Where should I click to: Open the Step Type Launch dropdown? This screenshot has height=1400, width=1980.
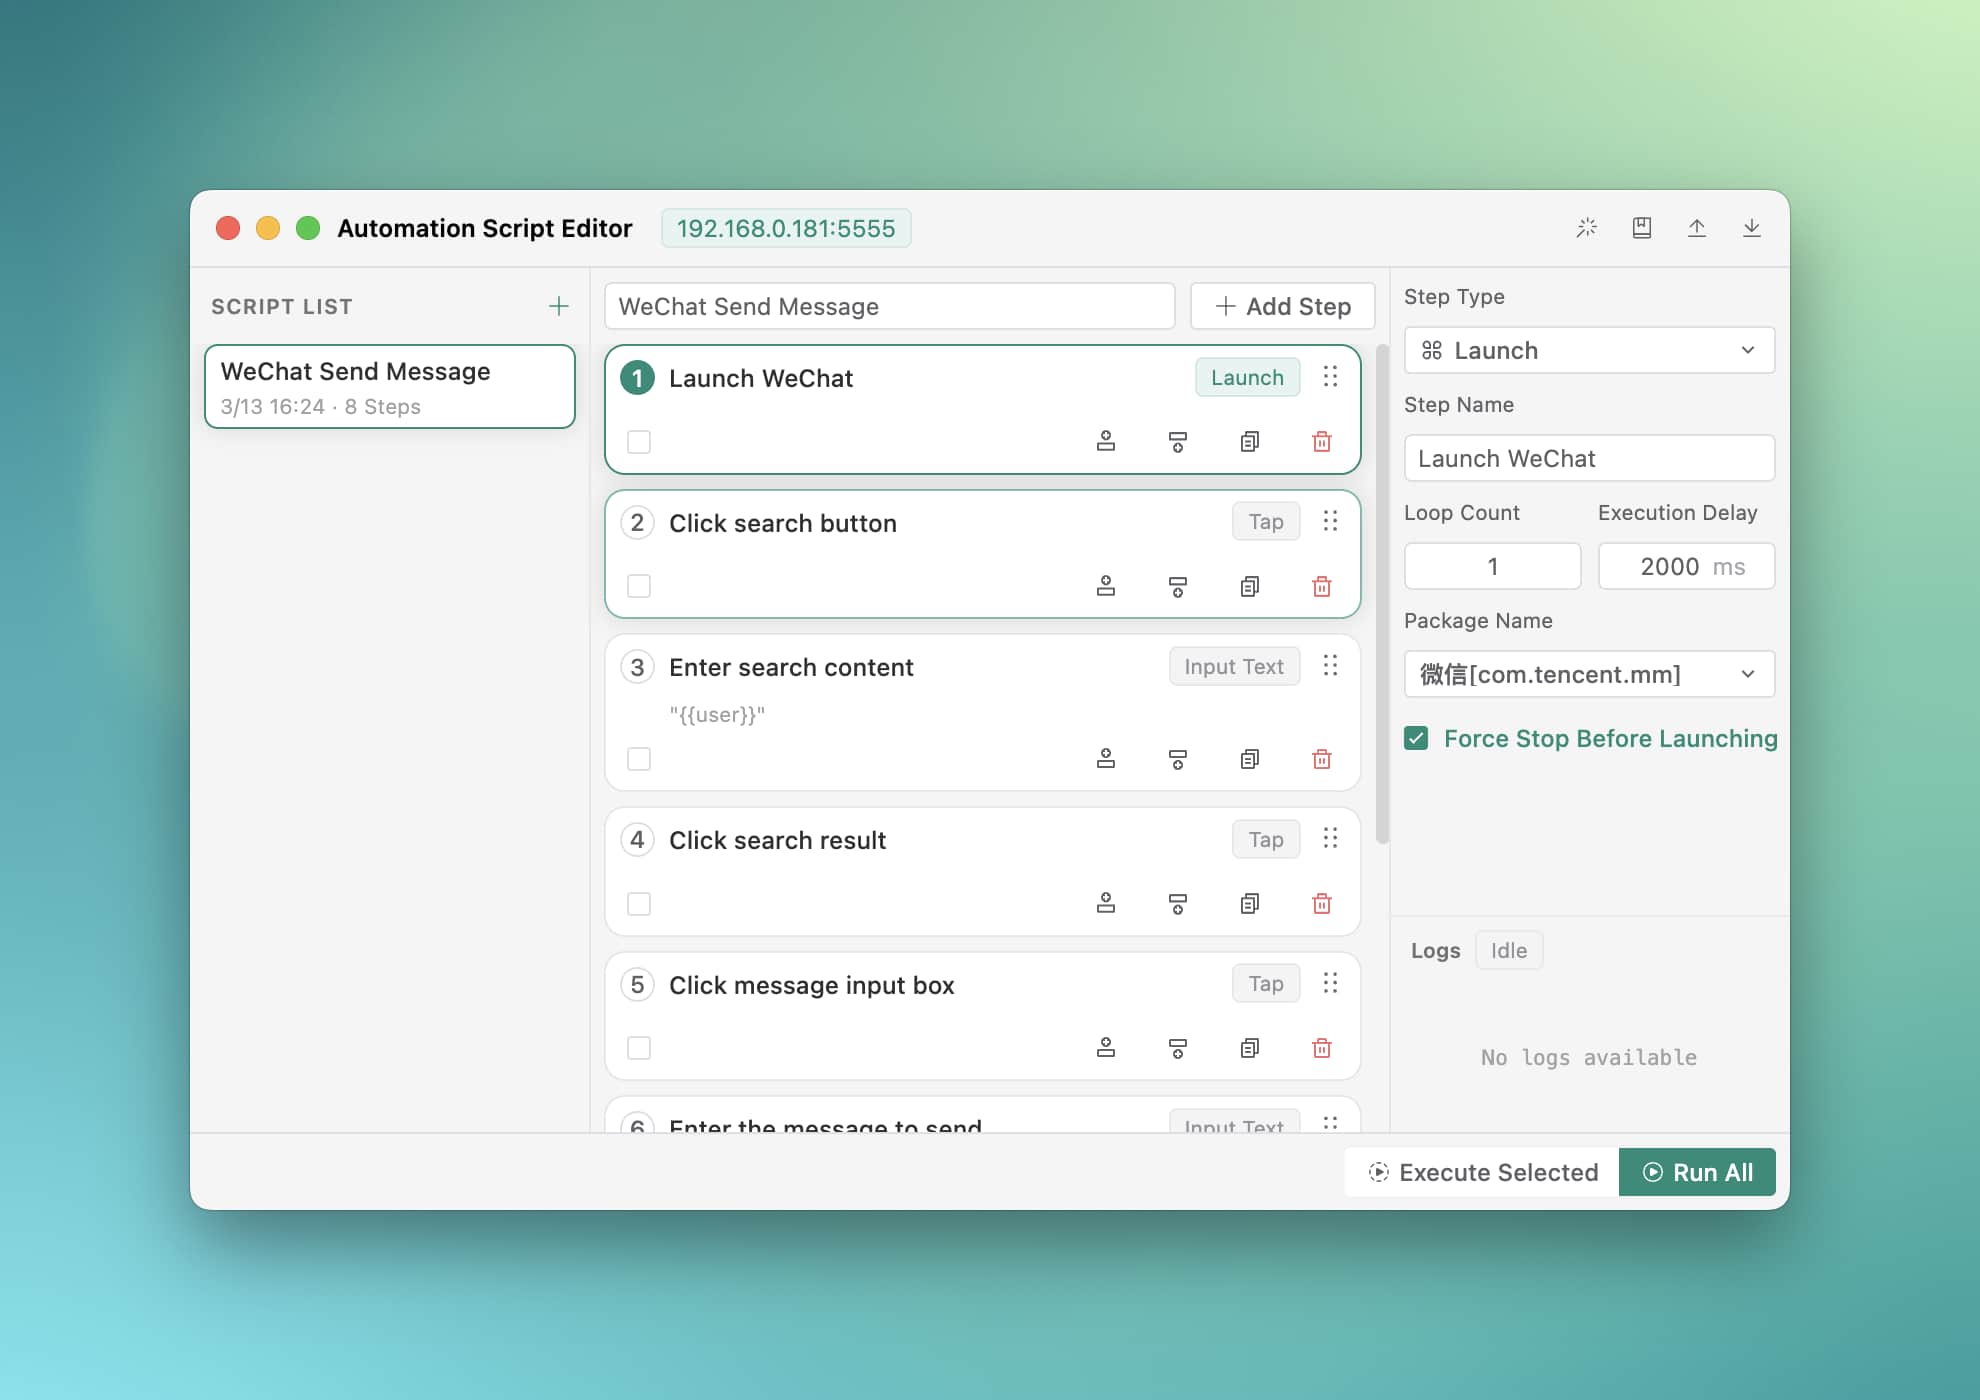(1589, 350)
